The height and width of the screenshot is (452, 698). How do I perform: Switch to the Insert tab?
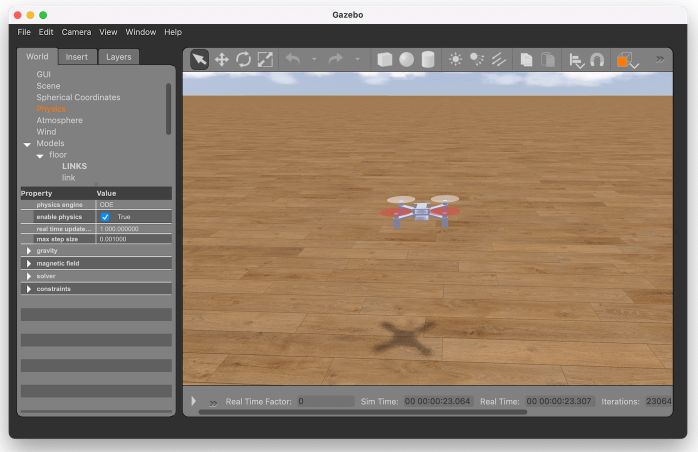pyautogui.click(x=77, y=57)
